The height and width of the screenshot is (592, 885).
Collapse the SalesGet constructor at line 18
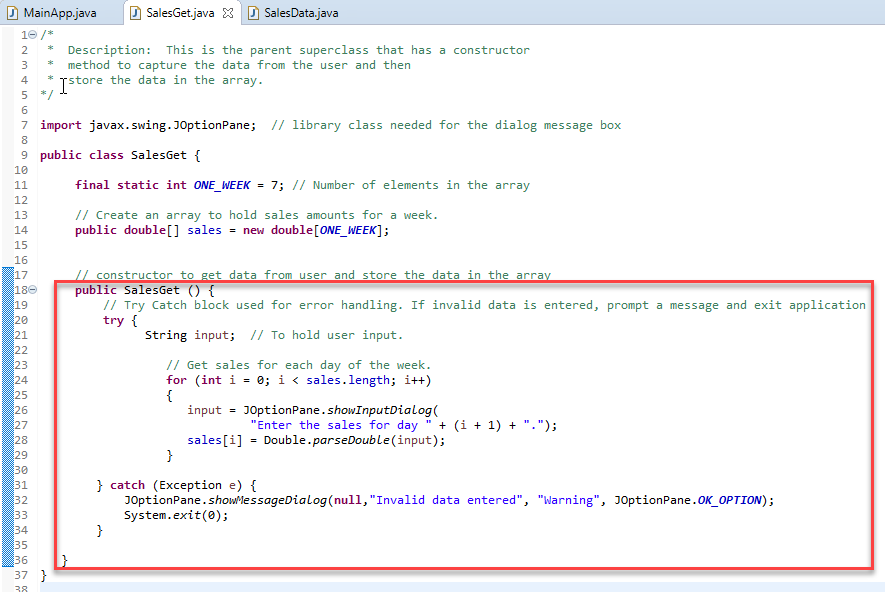point(31,289)
